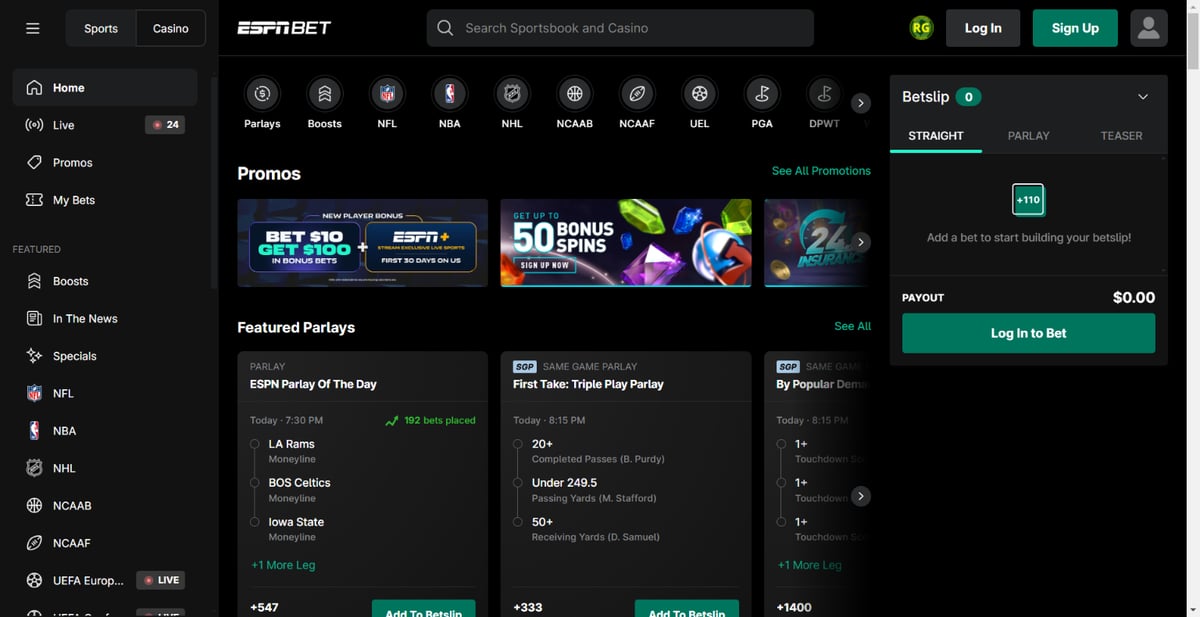Select the NCAAB basketball icon in top row
Image resolution: width=1200 pixels, height=617 pixels.
pyautogui.click(x=574, y=94)
